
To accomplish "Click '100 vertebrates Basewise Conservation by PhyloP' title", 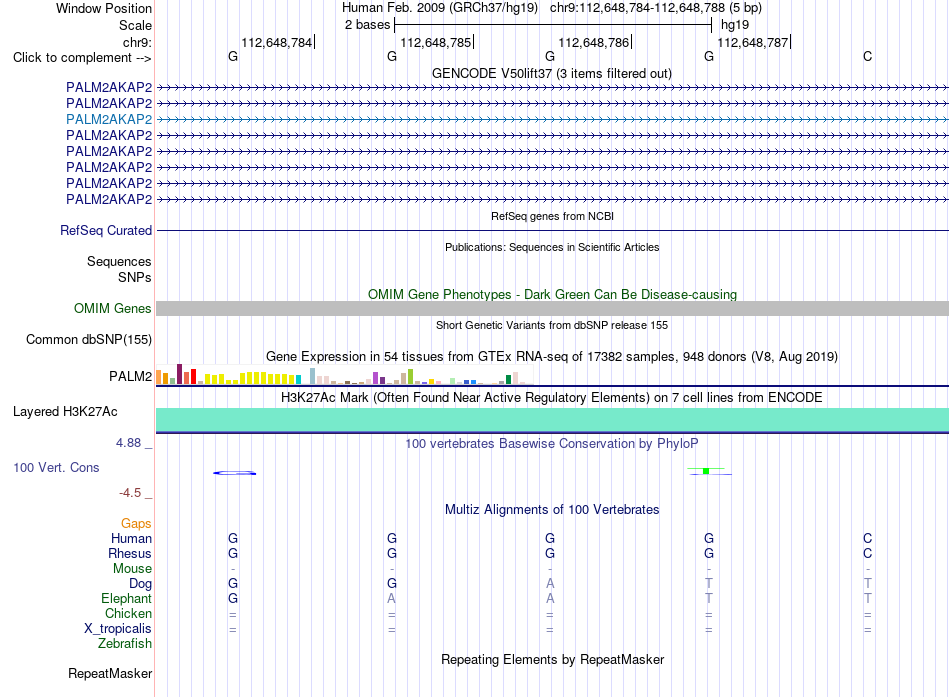I will pos(552,444).
